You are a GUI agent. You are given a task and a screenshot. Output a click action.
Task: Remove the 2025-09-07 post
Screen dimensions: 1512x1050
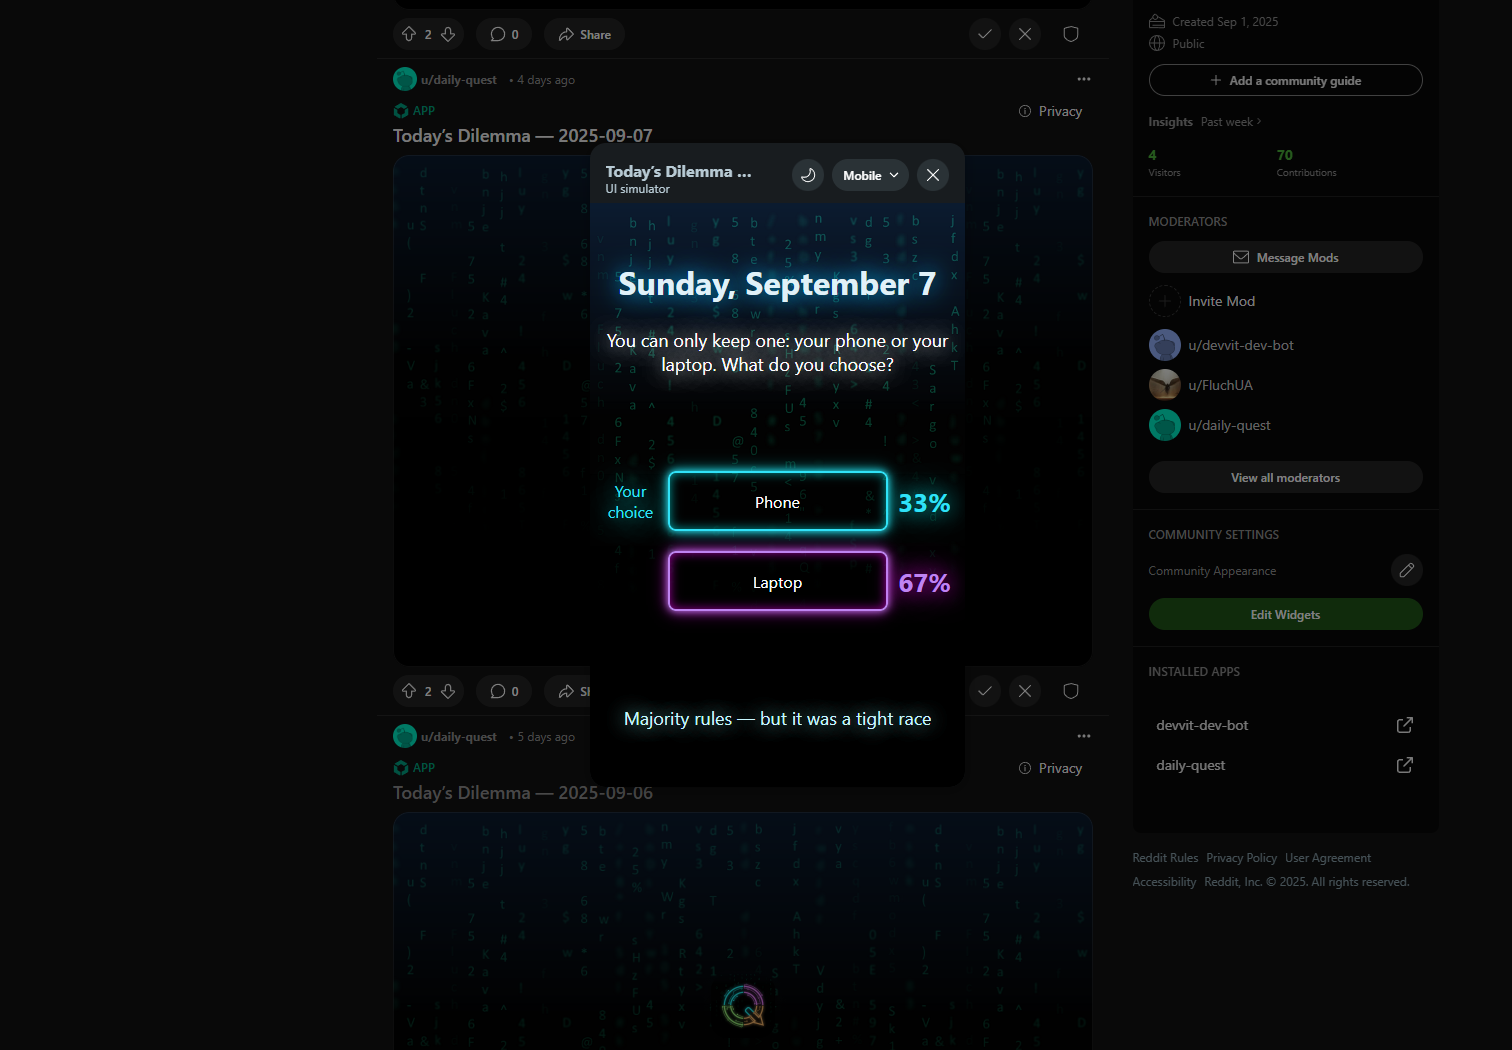coord(1025,691)
